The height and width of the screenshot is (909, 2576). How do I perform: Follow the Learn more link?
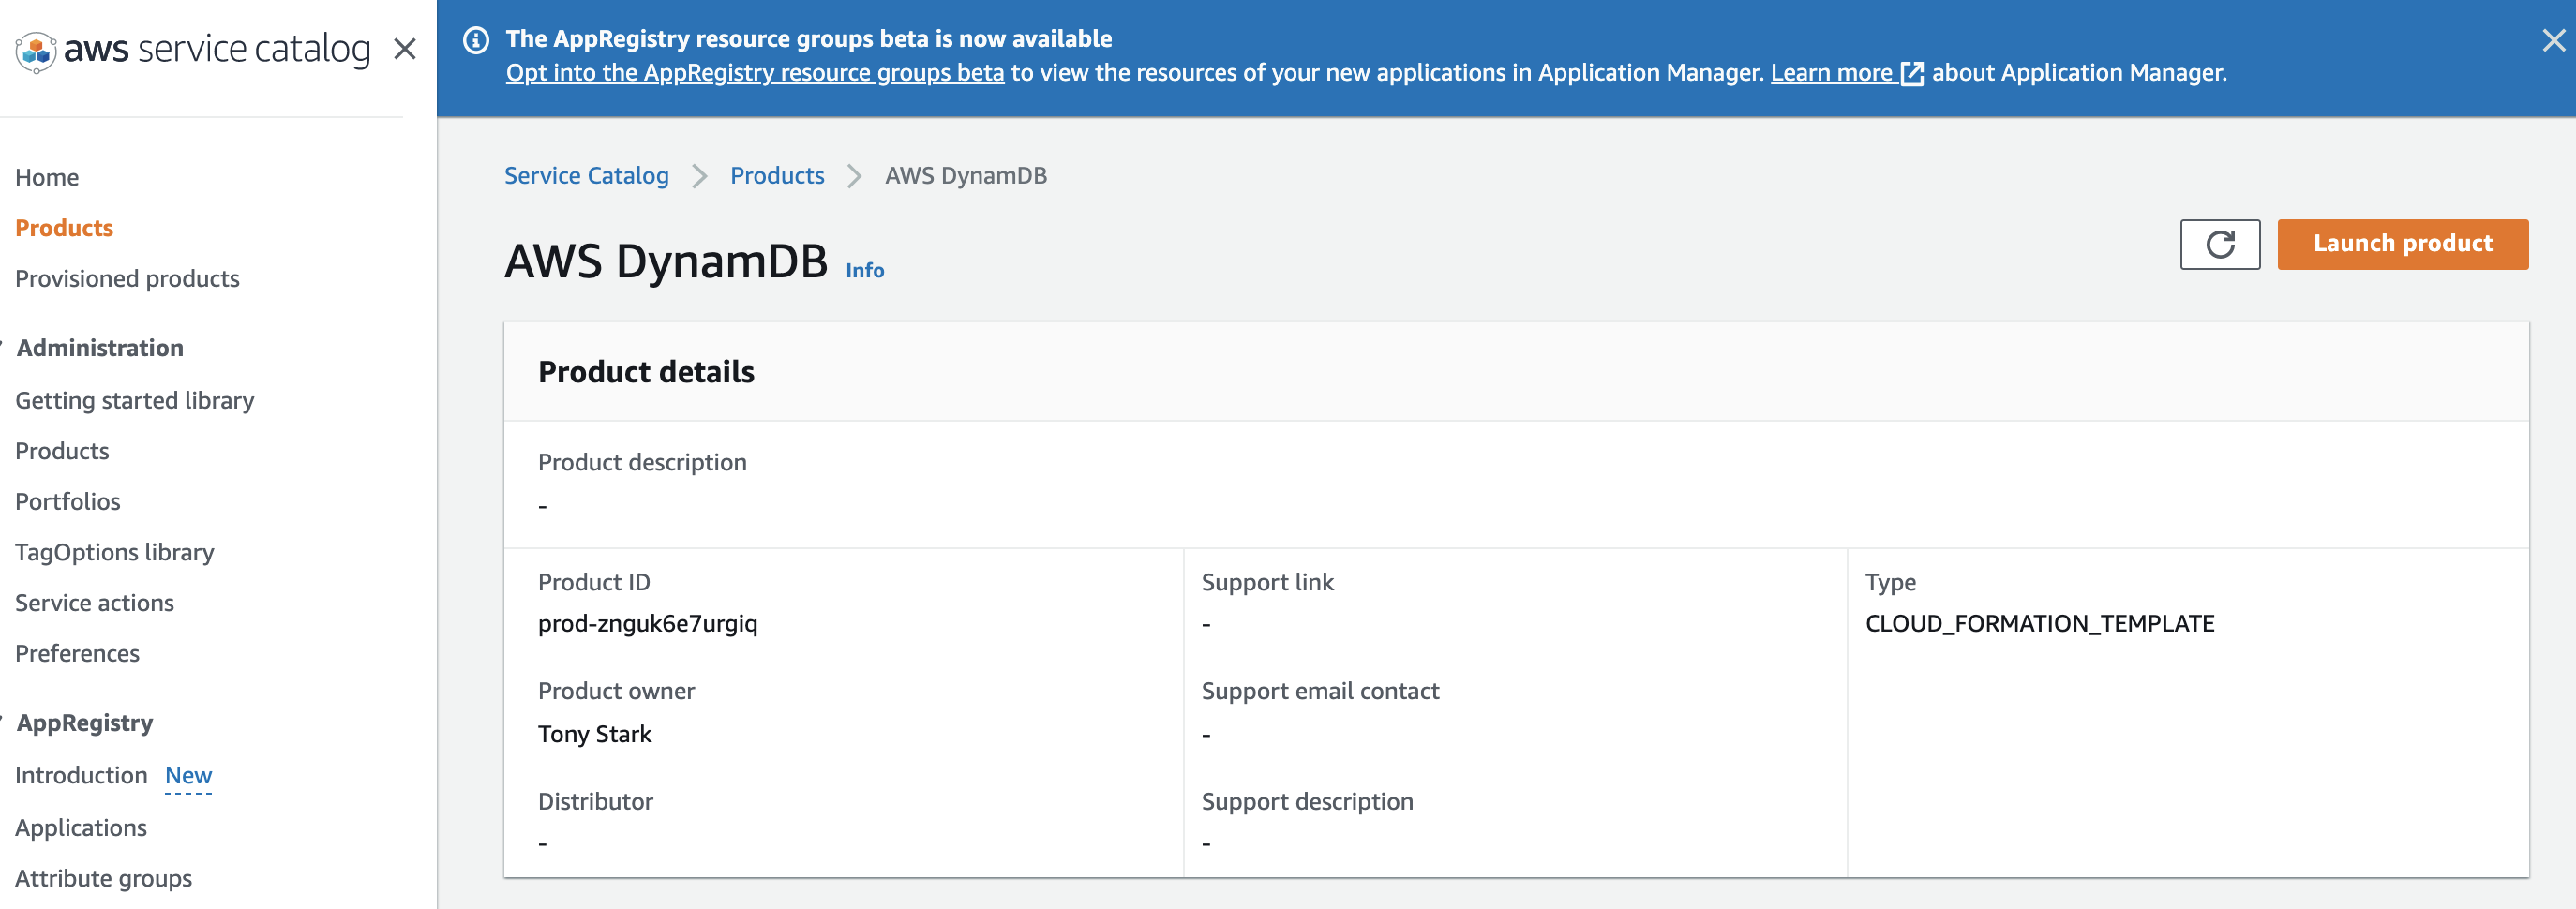[1831, 73]
